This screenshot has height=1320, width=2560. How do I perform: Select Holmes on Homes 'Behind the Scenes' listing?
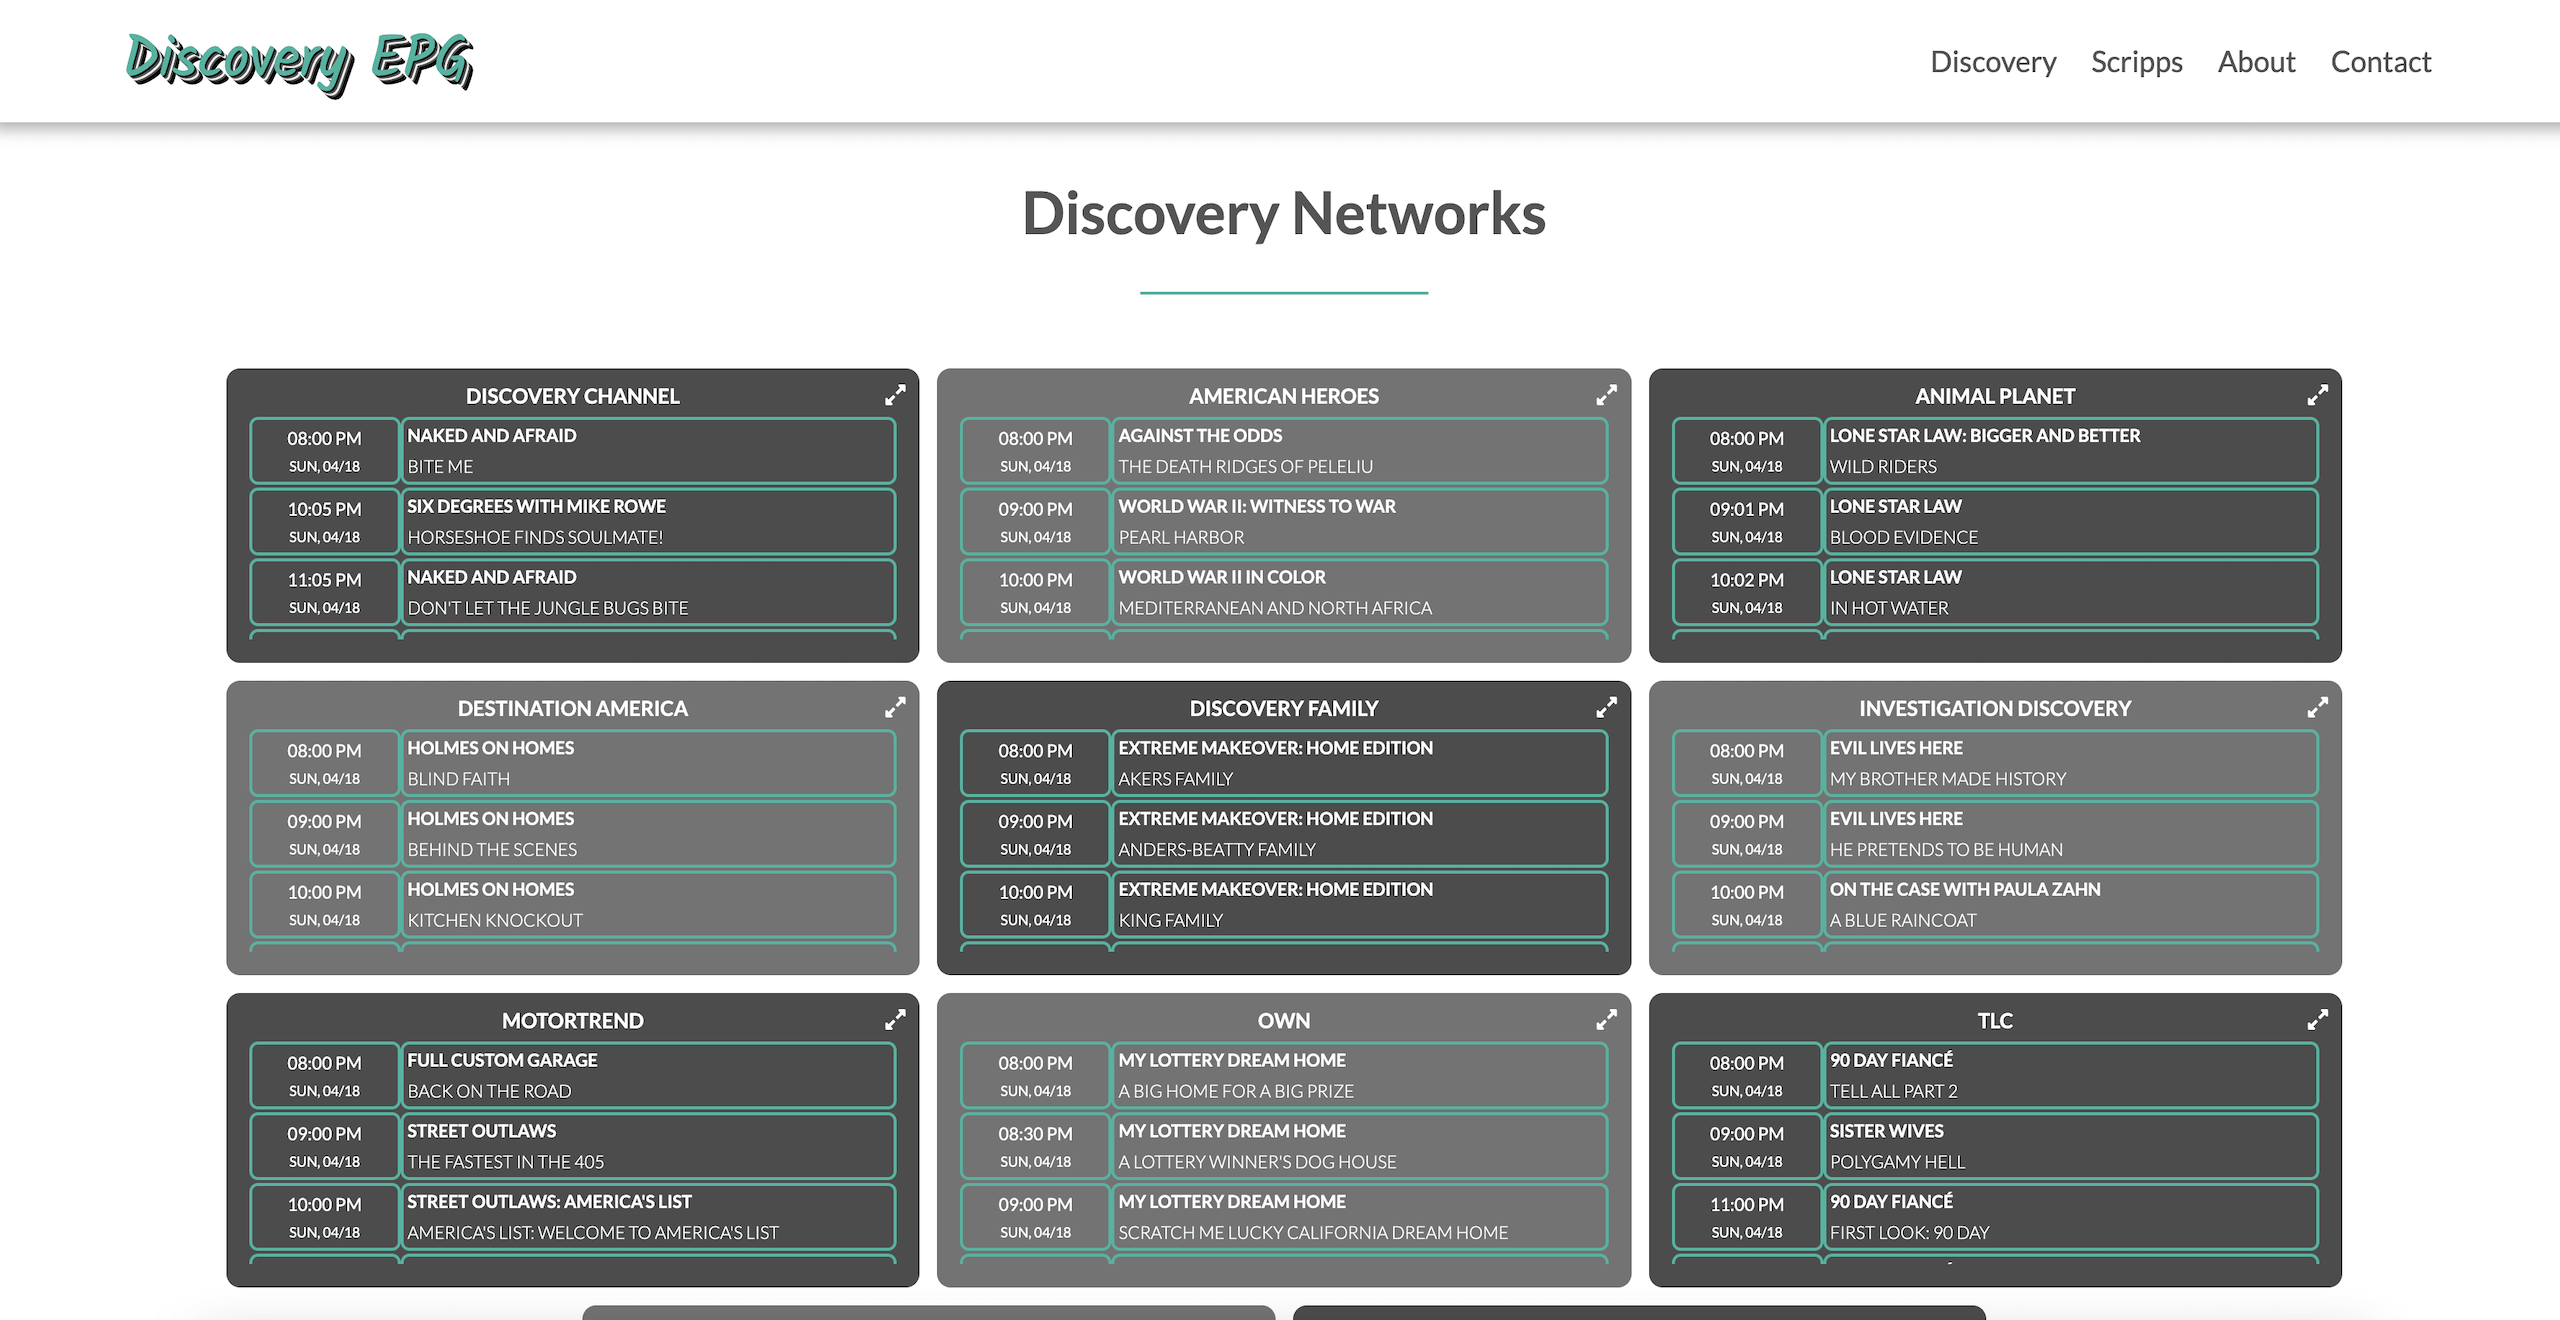point(648,833)
